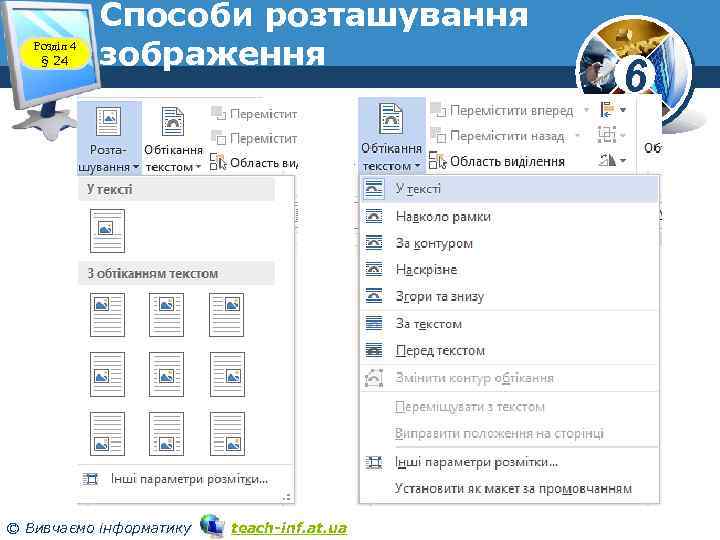720x540 pixels.
Task: Open the Rotate objects icon dropdown
Action: point(613,160)
